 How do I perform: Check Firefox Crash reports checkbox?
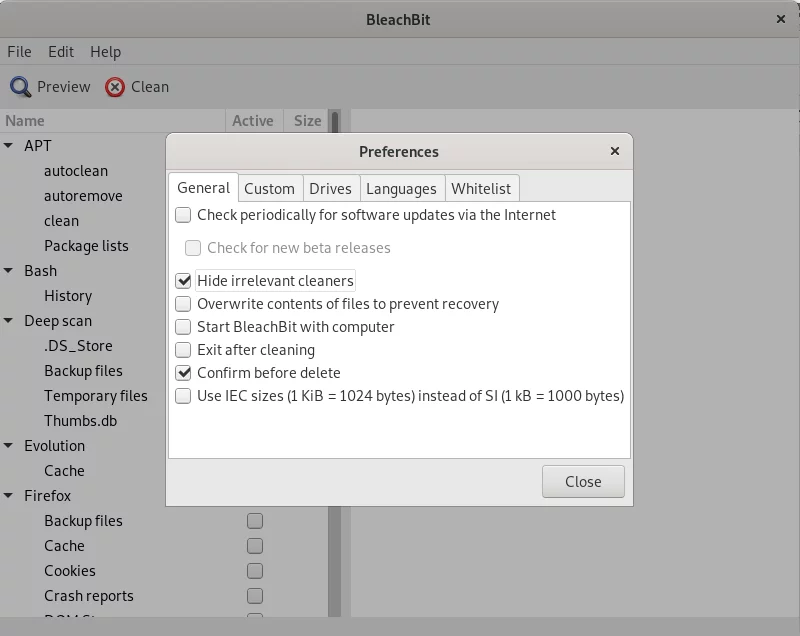255,596
